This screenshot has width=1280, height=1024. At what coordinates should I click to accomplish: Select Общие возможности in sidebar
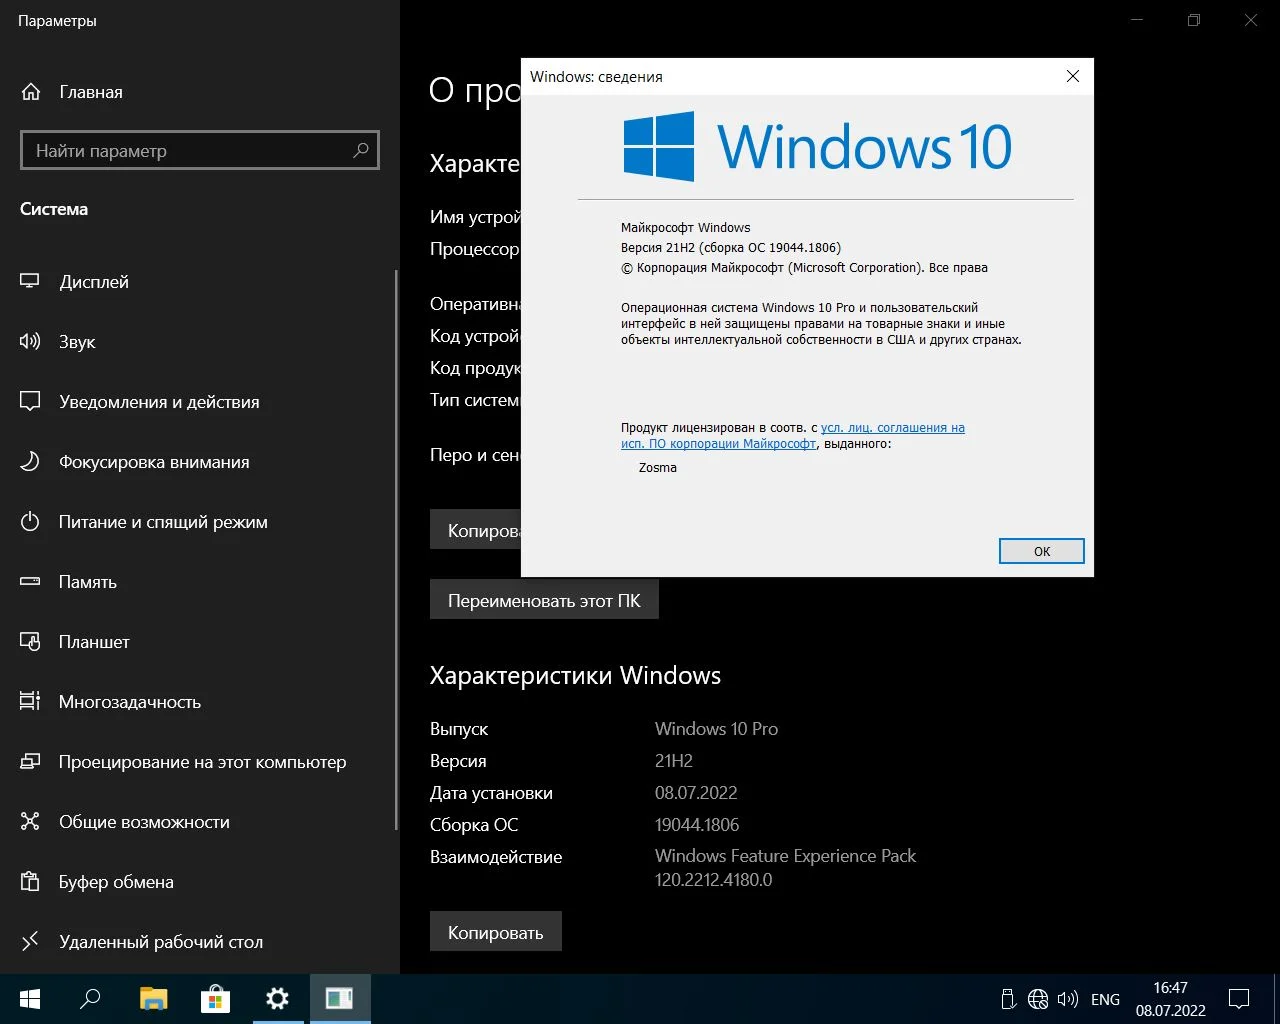tap(144, 822)
